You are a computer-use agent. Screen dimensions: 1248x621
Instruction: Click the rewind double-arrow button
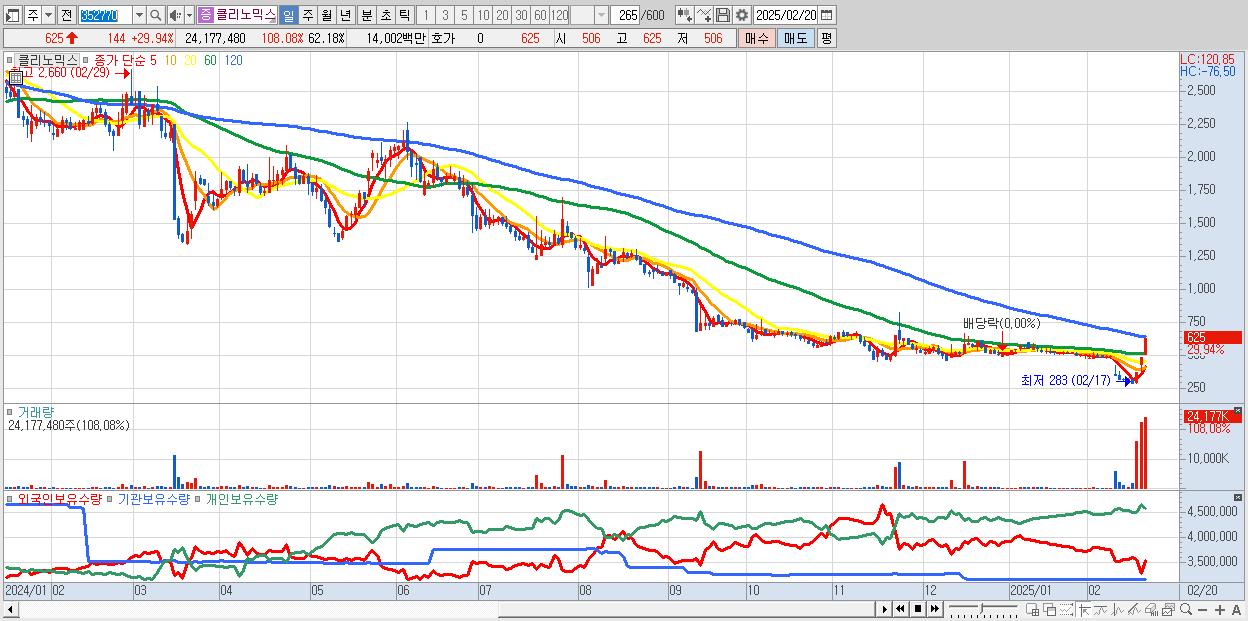point(900,609)
